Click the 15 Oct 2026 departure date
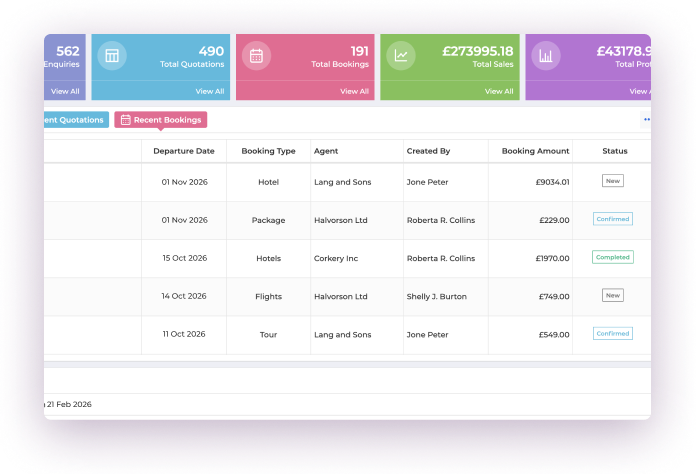The image size is (696, 474). (184, 258)
